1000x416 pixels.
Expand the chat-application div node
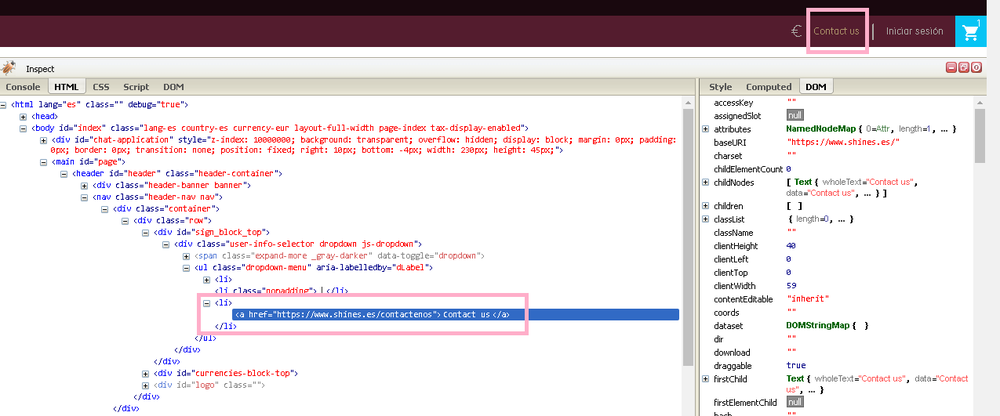tap(43, 140)
